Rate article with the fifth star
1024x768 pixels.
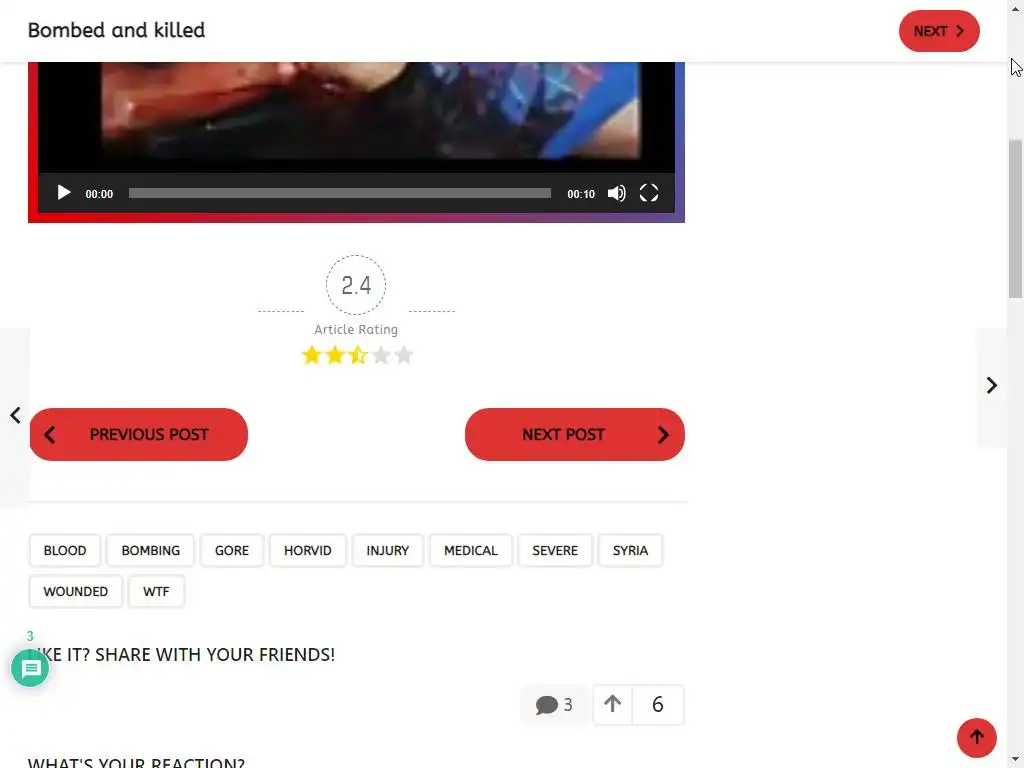404,355
